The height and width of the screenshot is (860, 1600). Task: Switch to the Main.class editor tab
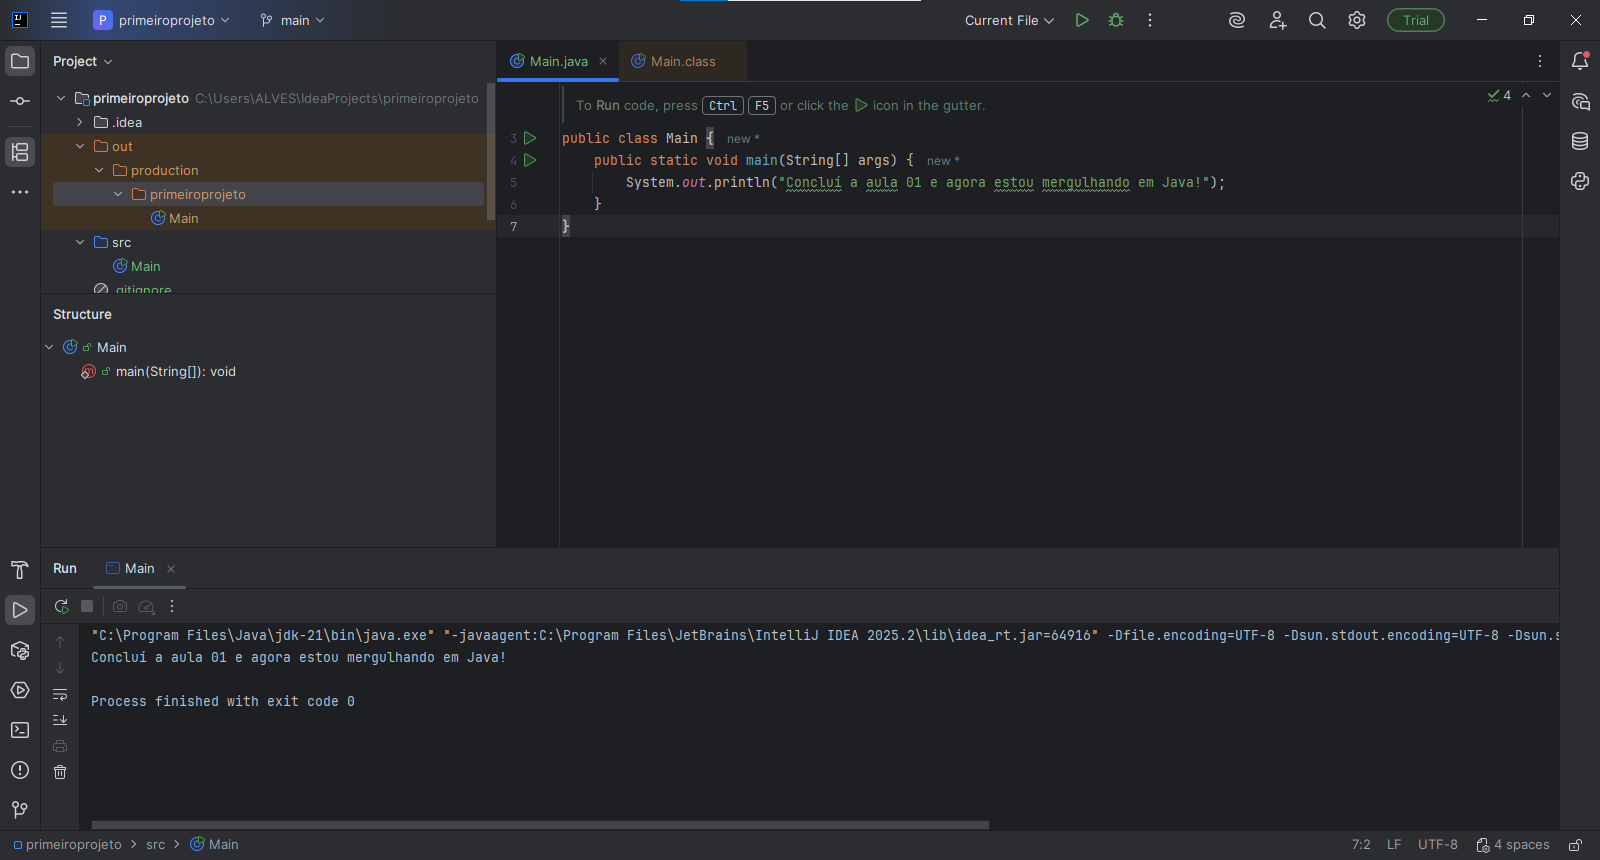pyautogui.click(x=682, y=61)
